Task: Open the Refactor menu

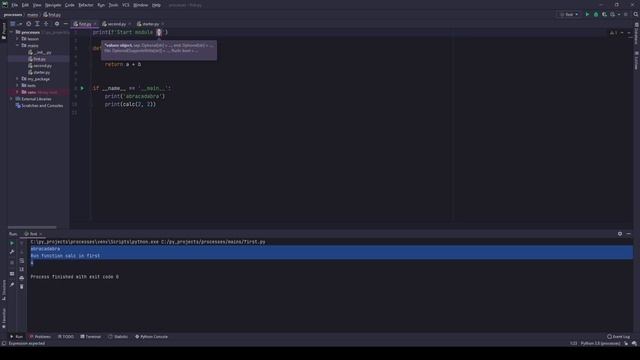Action: [86, 5]
